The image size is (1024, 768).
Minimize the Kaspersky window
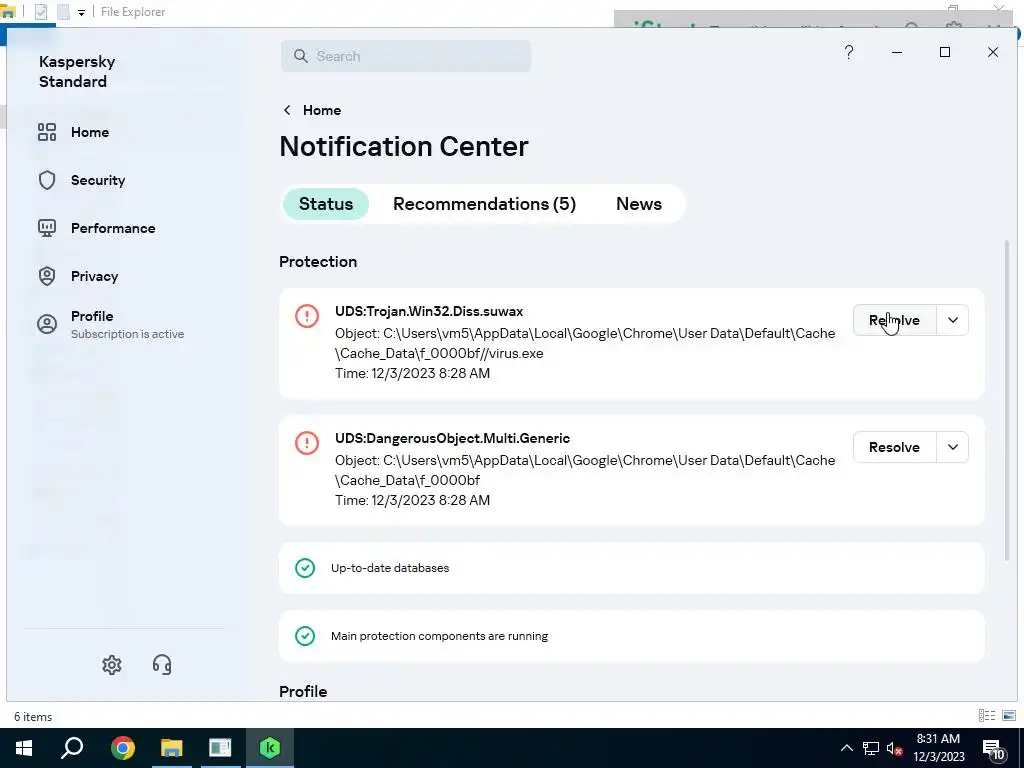[x=897, y=52]
